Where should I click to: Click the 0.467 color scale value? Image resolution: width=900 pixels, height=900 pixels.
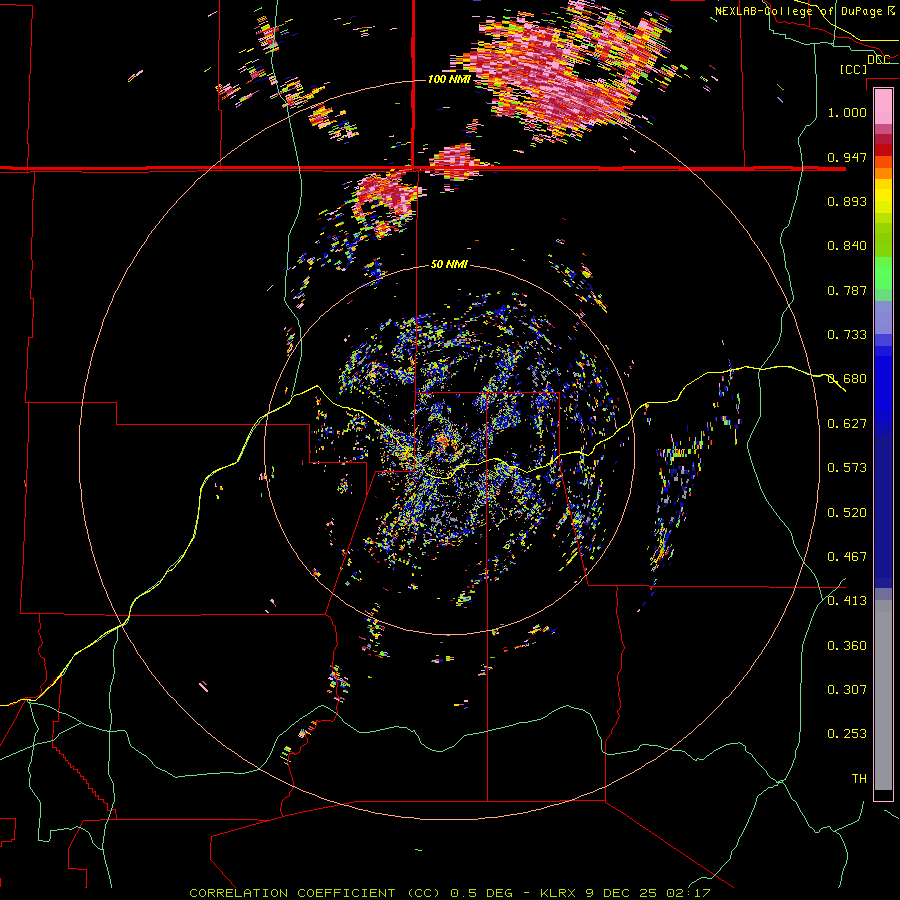tap(847, 557)
